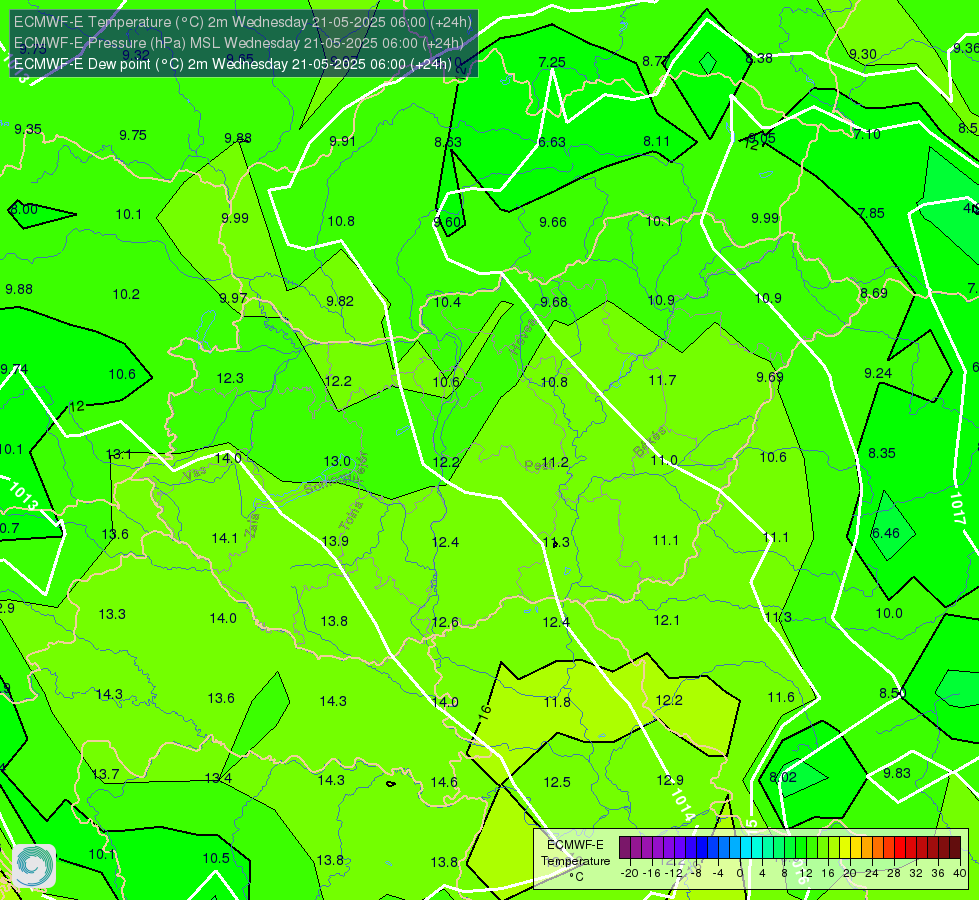
Task: Click the temperature value 12.1
Action: coord(666,620)
